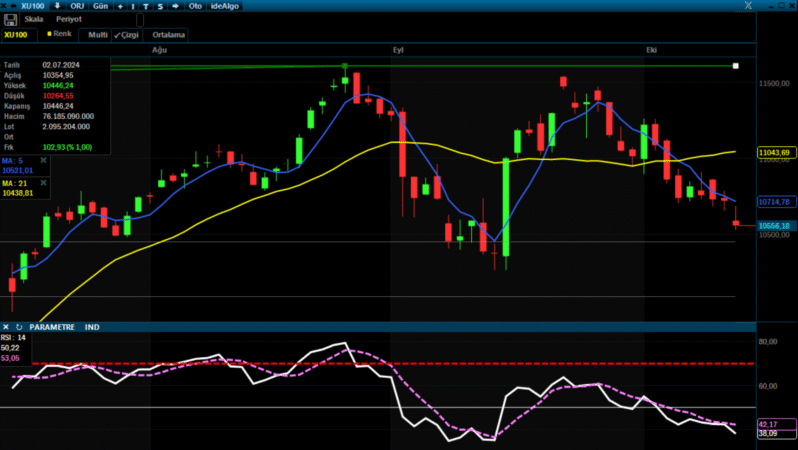Image resolution: width=798 pixels, height=450 pixels.
Task: Click the save (floppy disk) icon
Action: click(x=10, y=19)
